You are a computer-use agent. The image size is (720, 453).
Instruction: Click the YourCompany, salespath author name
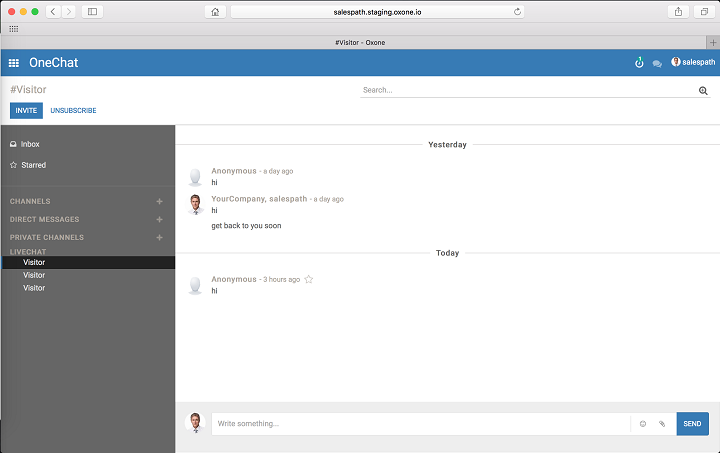[259, 199]
